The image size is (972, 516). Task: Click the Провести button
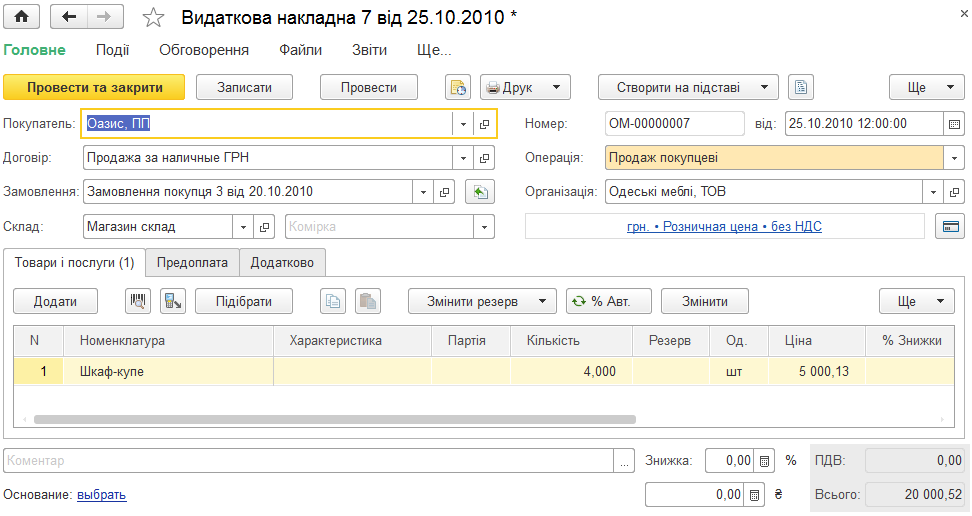(369, 87)
